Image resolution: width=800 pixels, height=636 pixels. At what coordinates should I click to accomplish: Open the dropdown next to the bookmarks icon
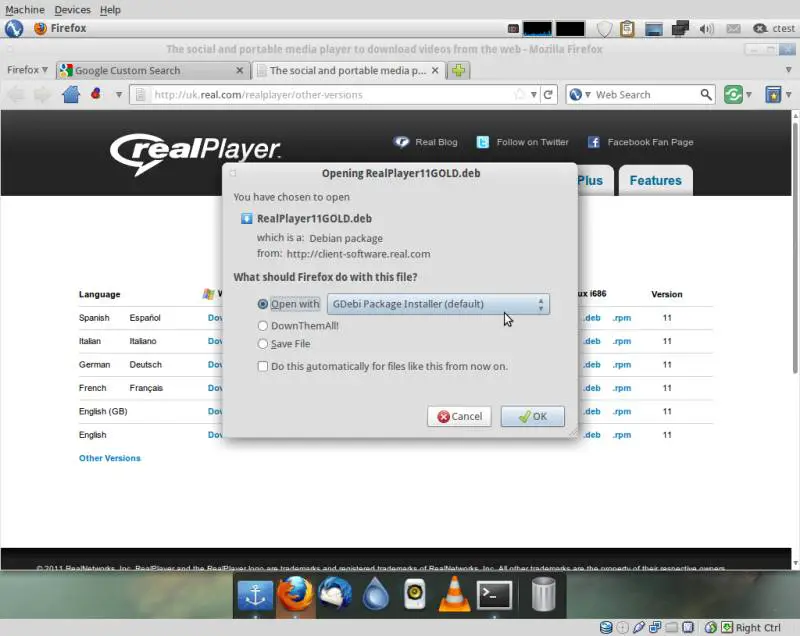(x=789, y=94)
